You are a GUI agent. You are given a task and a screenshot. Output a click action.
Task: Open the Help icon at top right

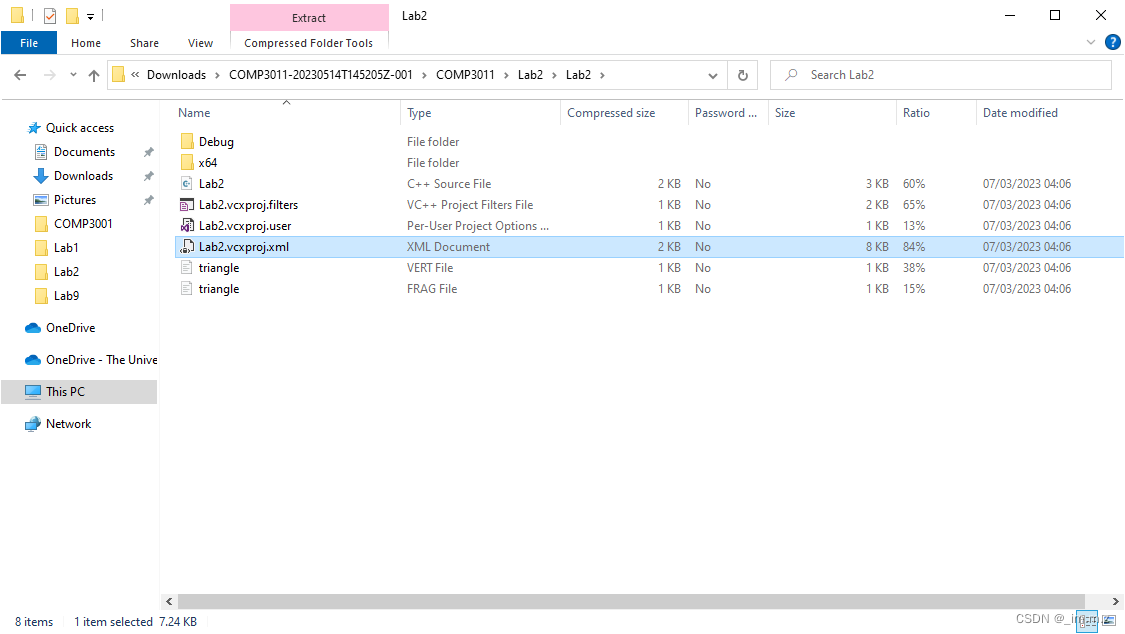point(1113,41)
